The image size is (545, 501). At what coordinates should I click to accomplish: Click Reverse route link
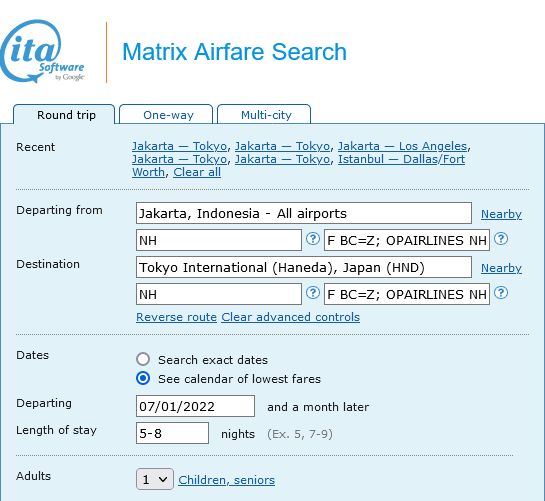tap(177, 317)
